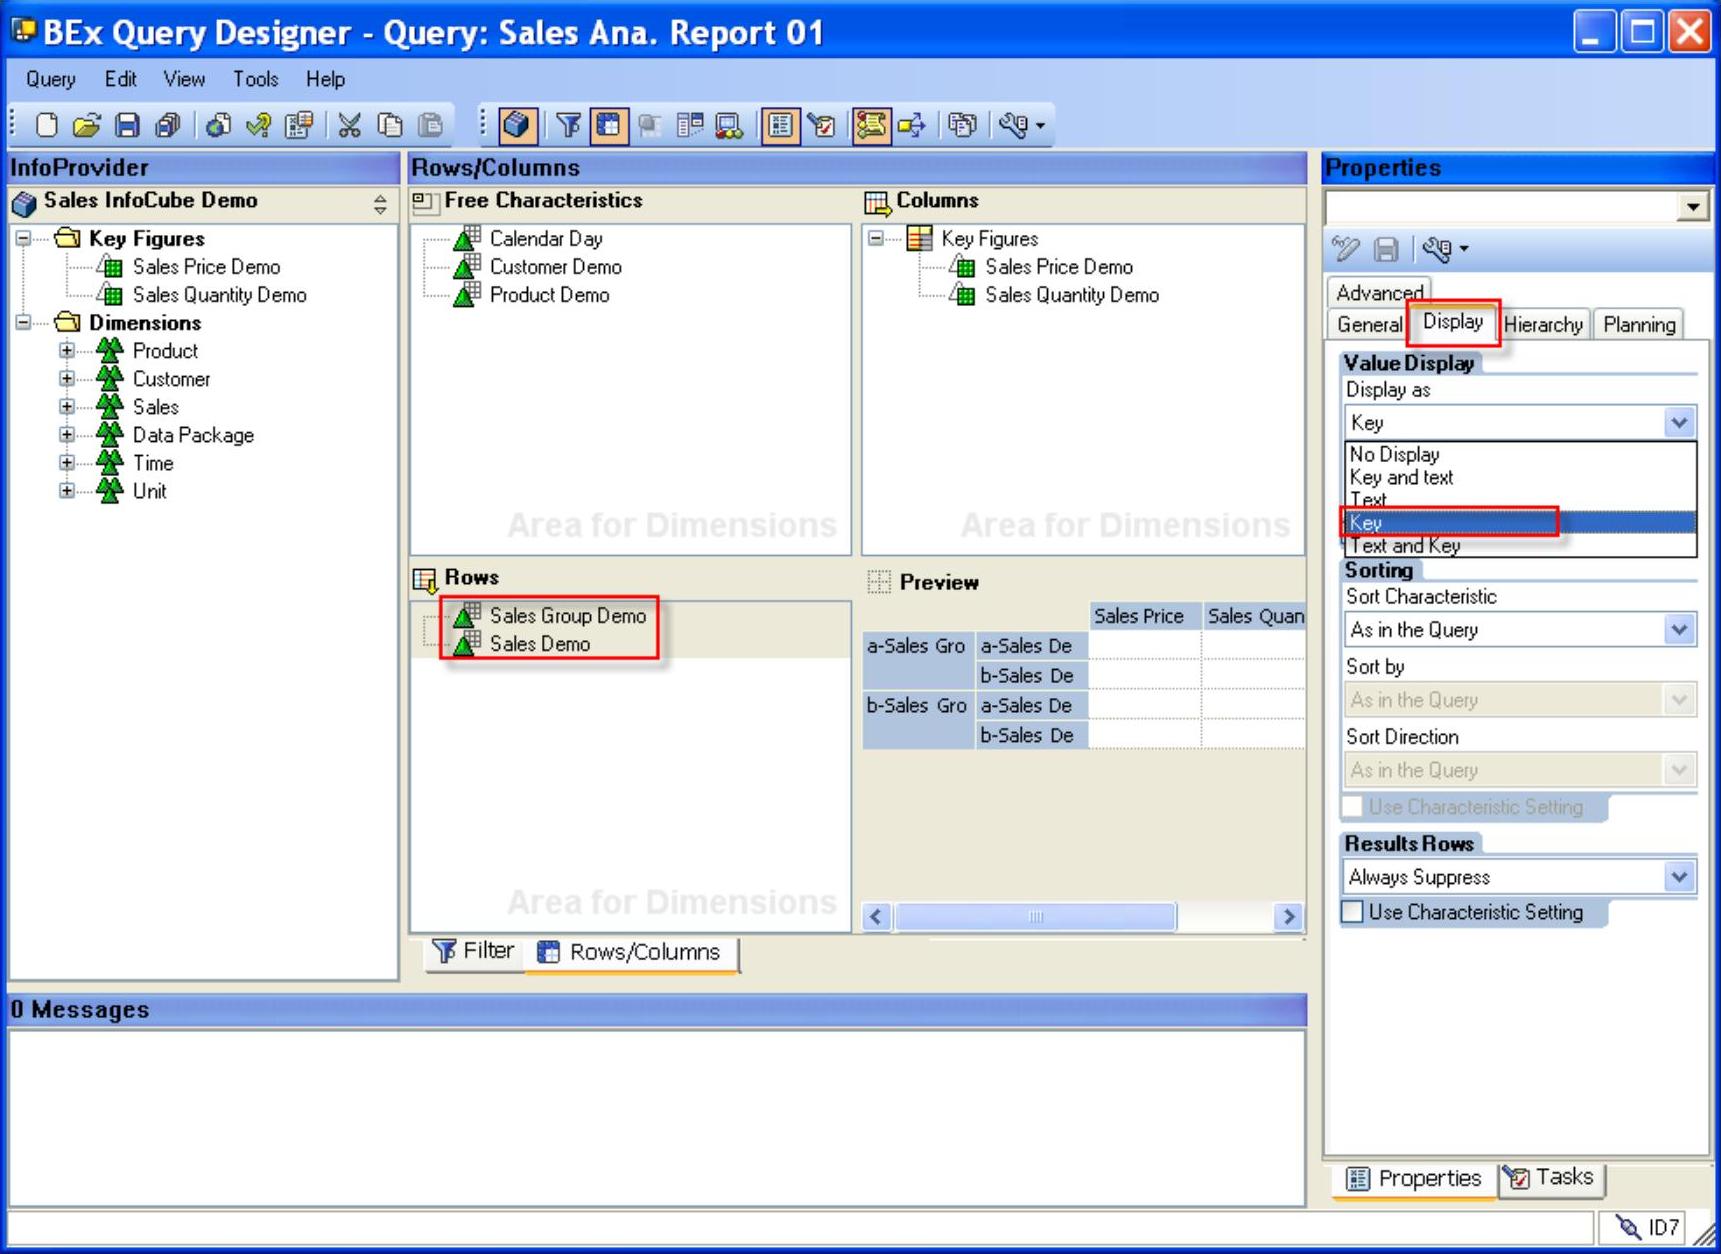Image resolution: width=1721 pixels, height=1254 pixels.
Task: Switch to the Tasks tab
Action: [x=1551, y=1178]
